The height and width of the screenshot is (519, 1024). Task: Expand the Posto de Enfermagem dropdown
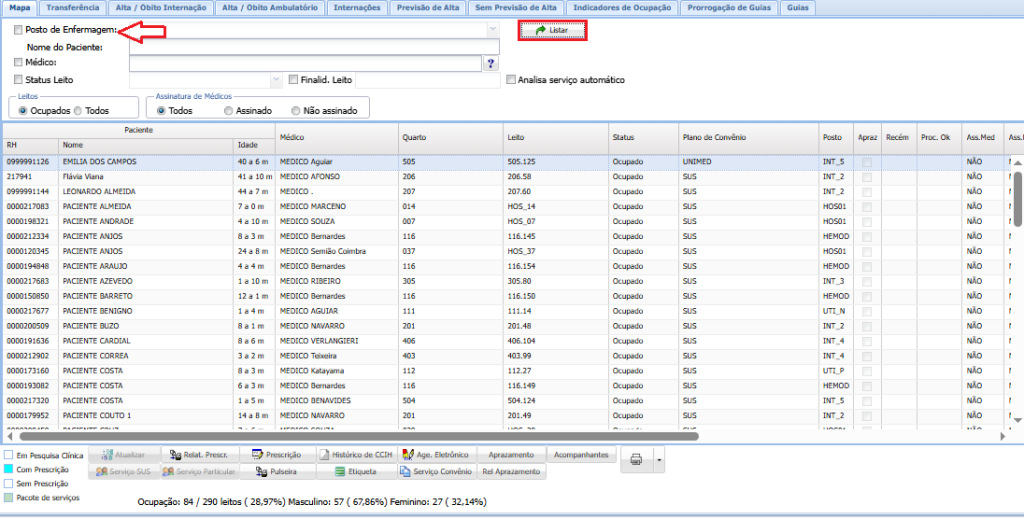(492, 29)
